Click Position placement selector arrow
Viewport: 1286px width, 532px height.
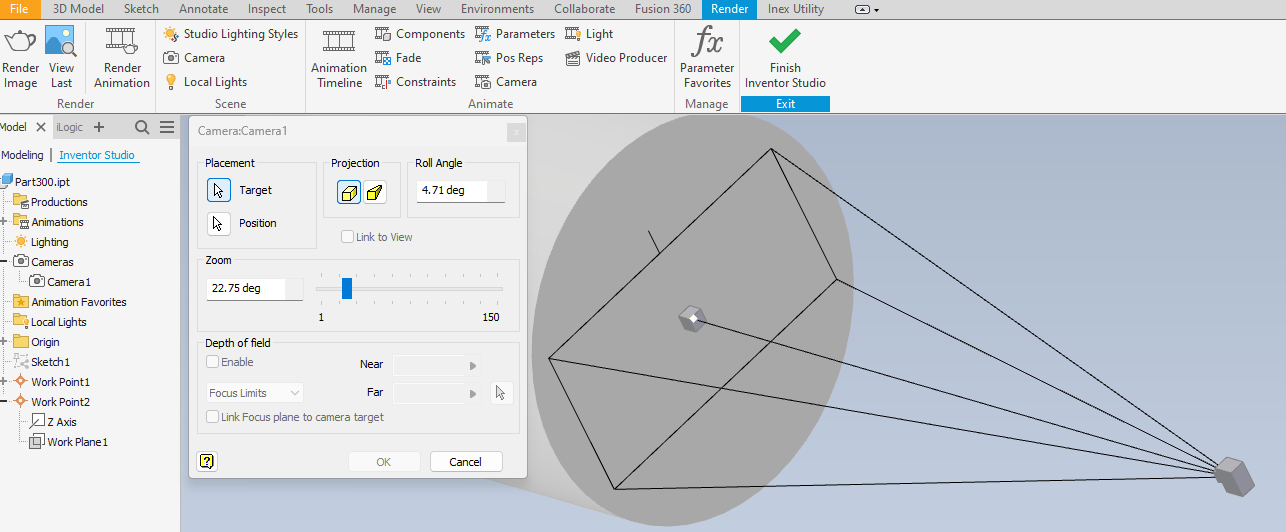pos(219,223)
